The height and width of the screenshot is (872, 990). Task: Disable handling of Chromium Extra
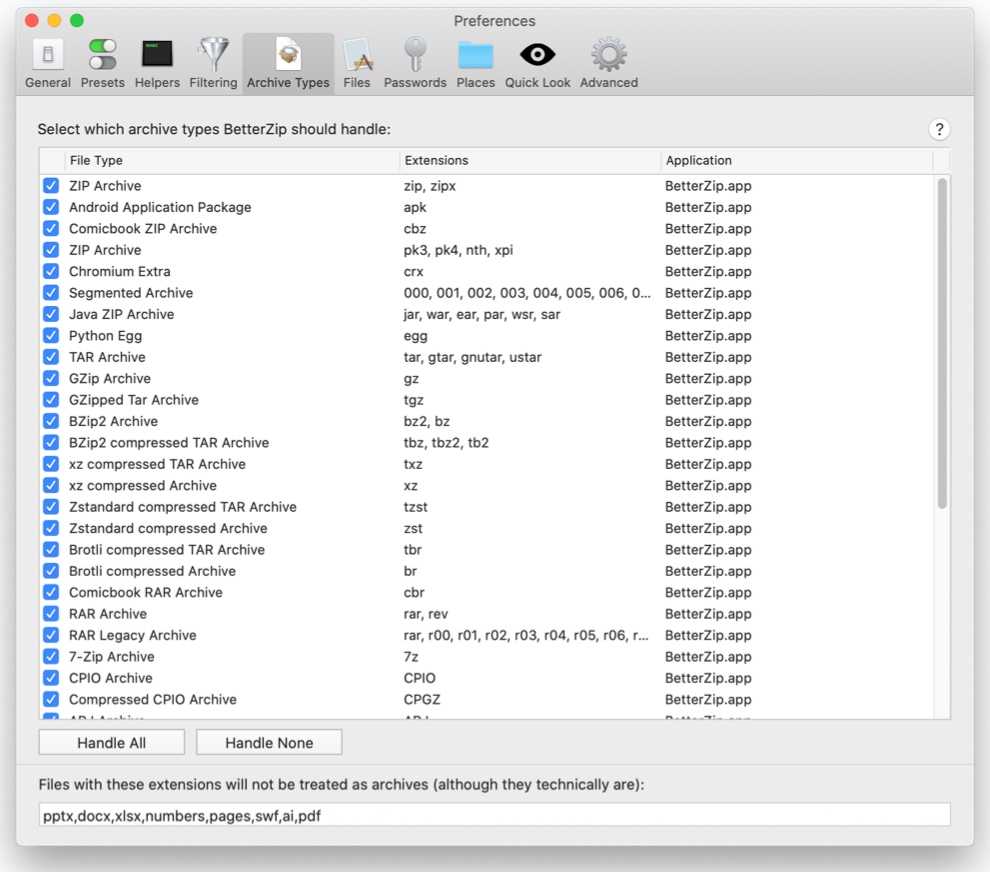[x=51, y=272]
